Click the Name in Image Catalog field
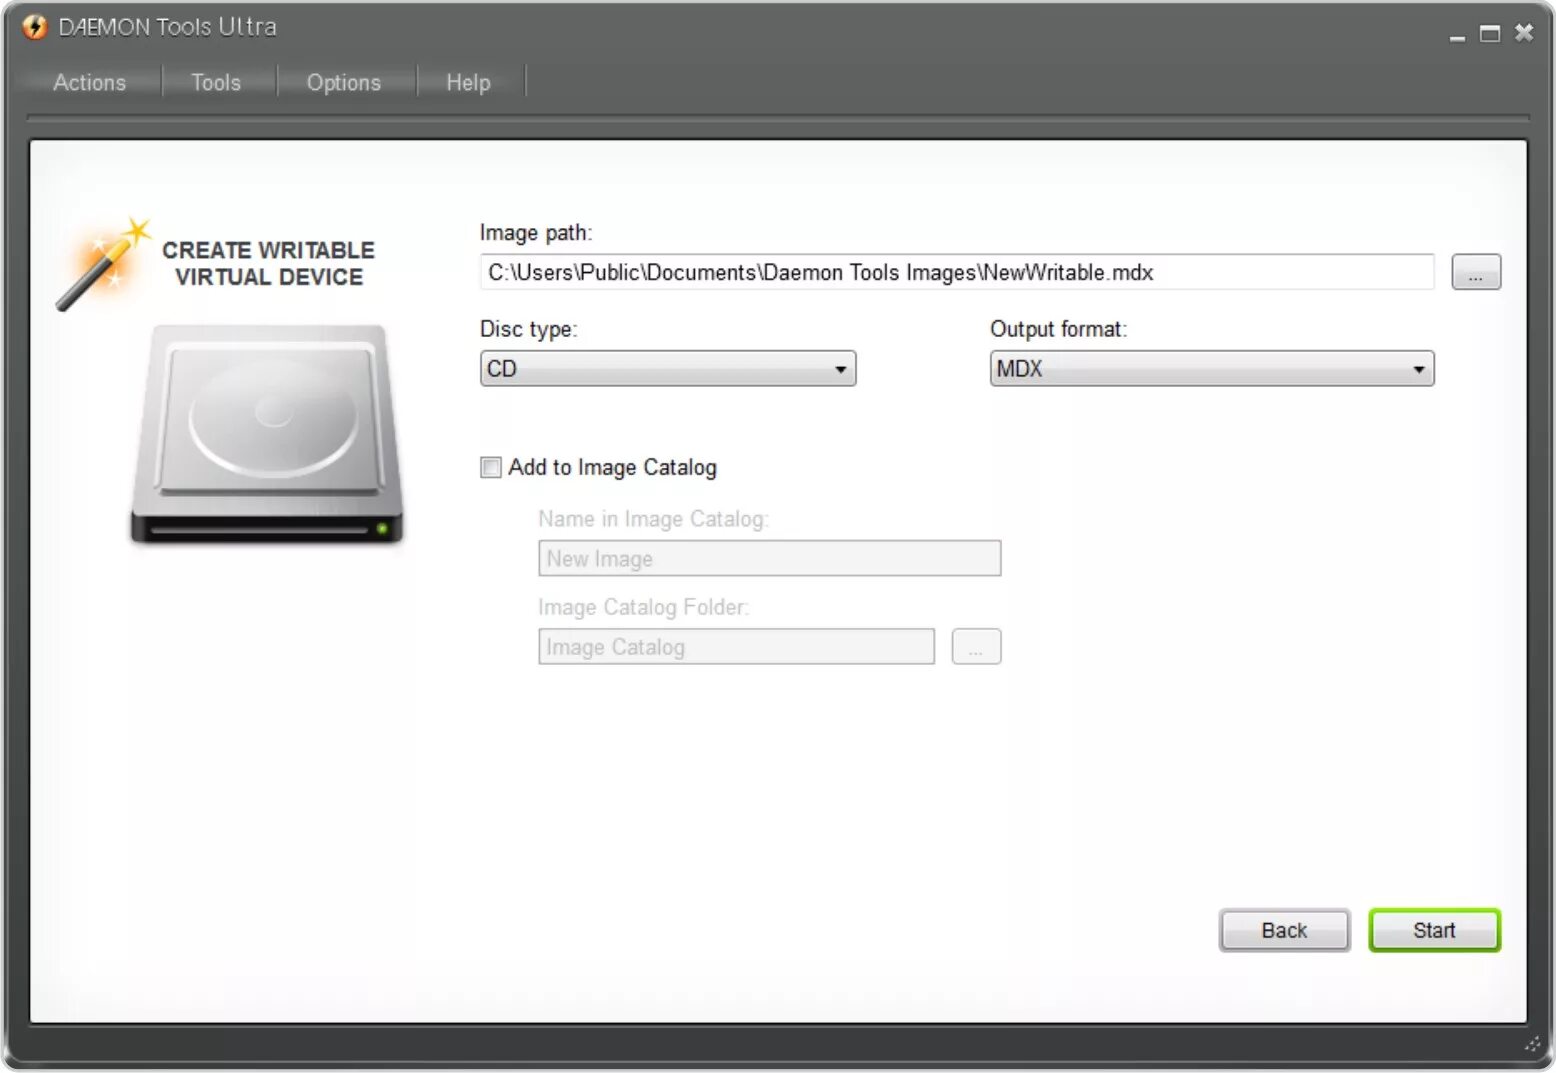The image size is (1556, 1073). pos(769,558)
